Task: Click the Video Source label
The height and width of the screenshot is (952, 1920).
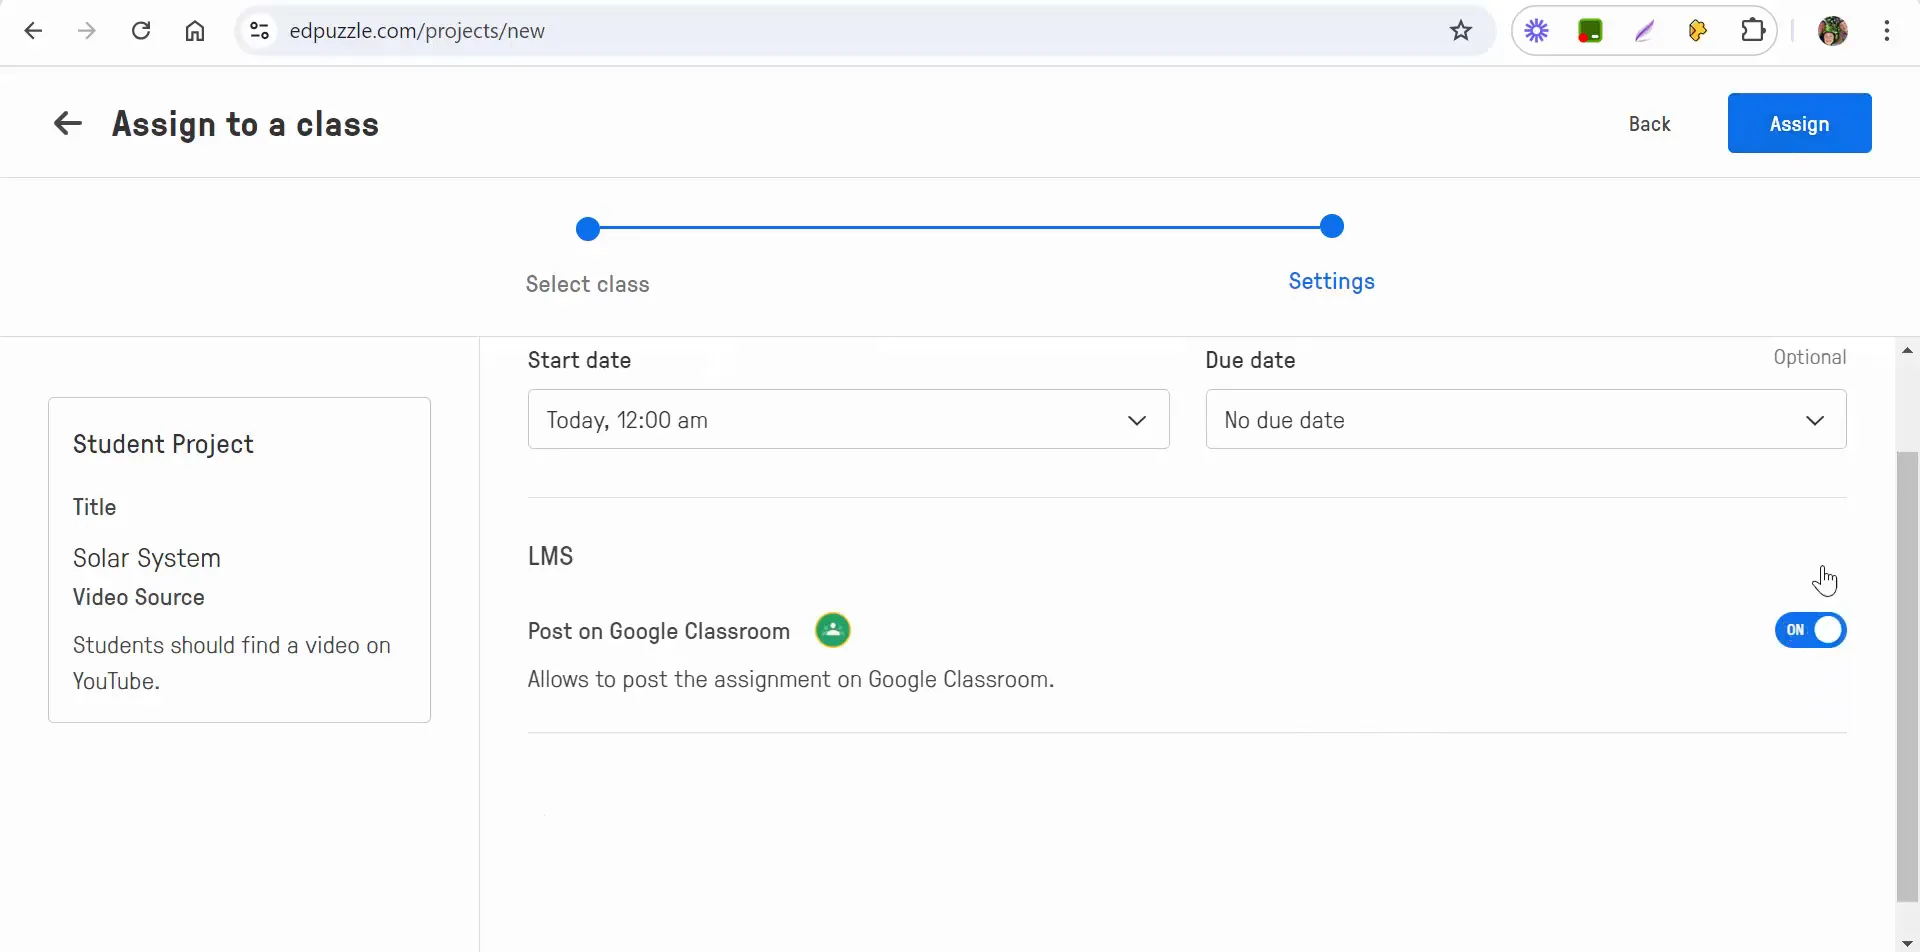Action: point(138,597)
